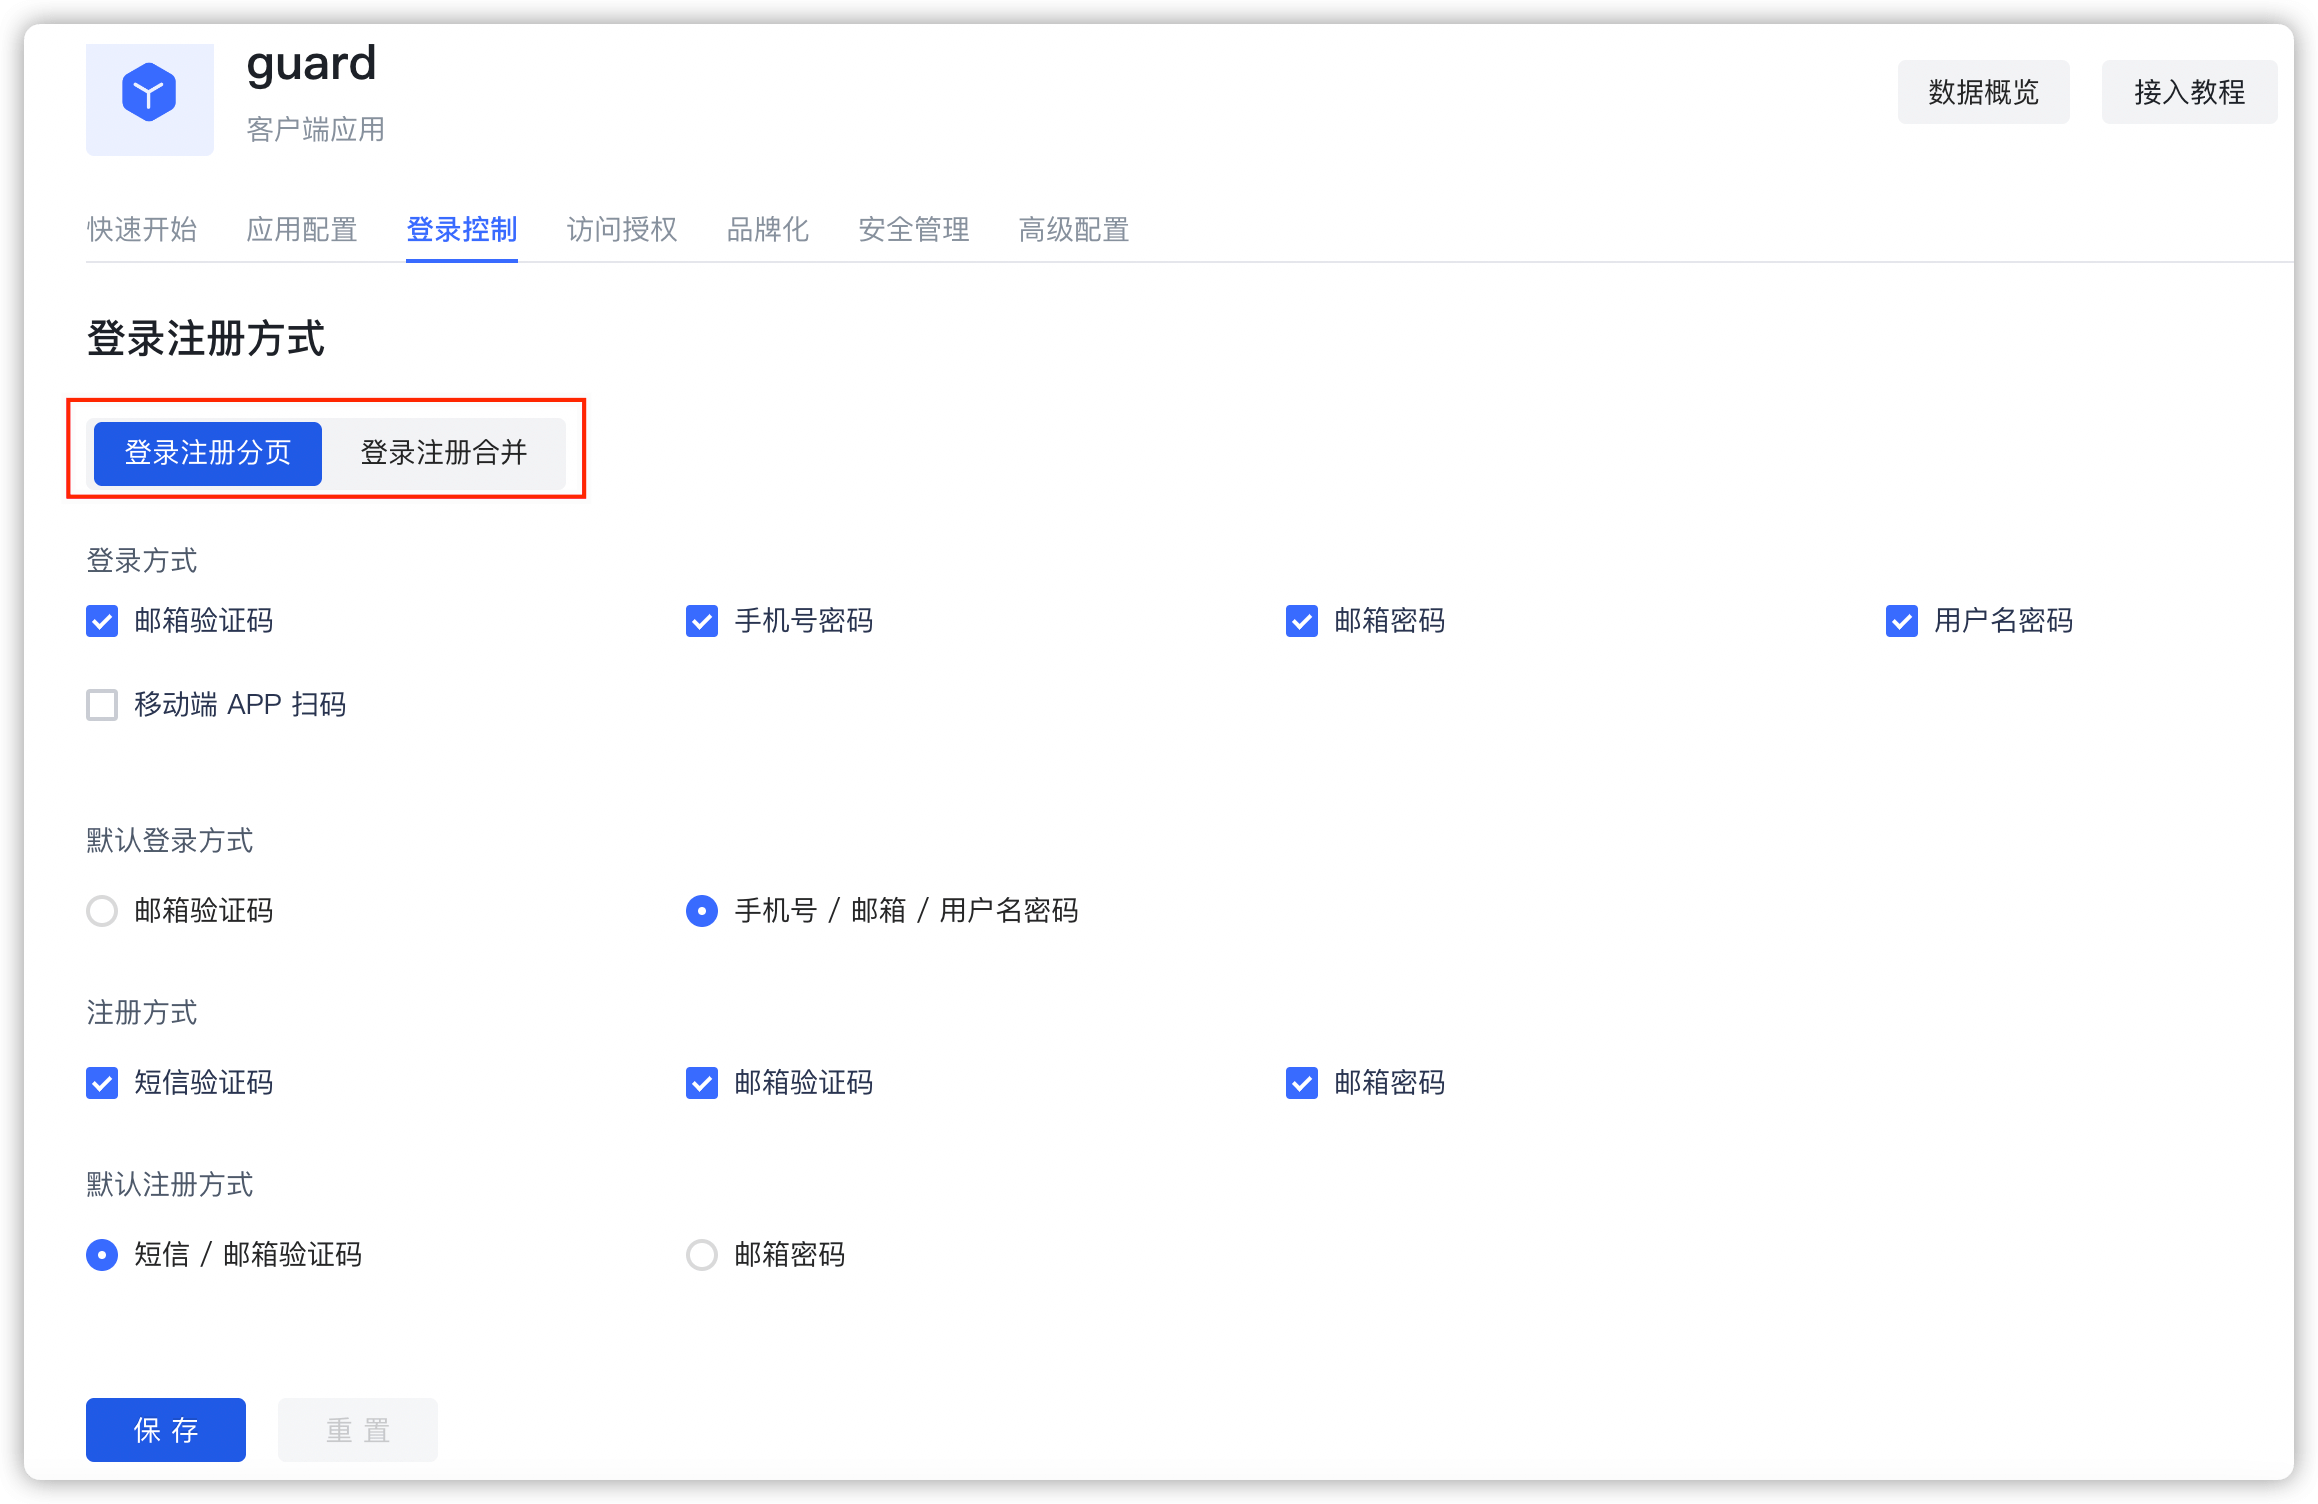Choose 邮箱密码 as default registration method
The width and height of the screenshot is (2318, 1504).
(702, 1255)
